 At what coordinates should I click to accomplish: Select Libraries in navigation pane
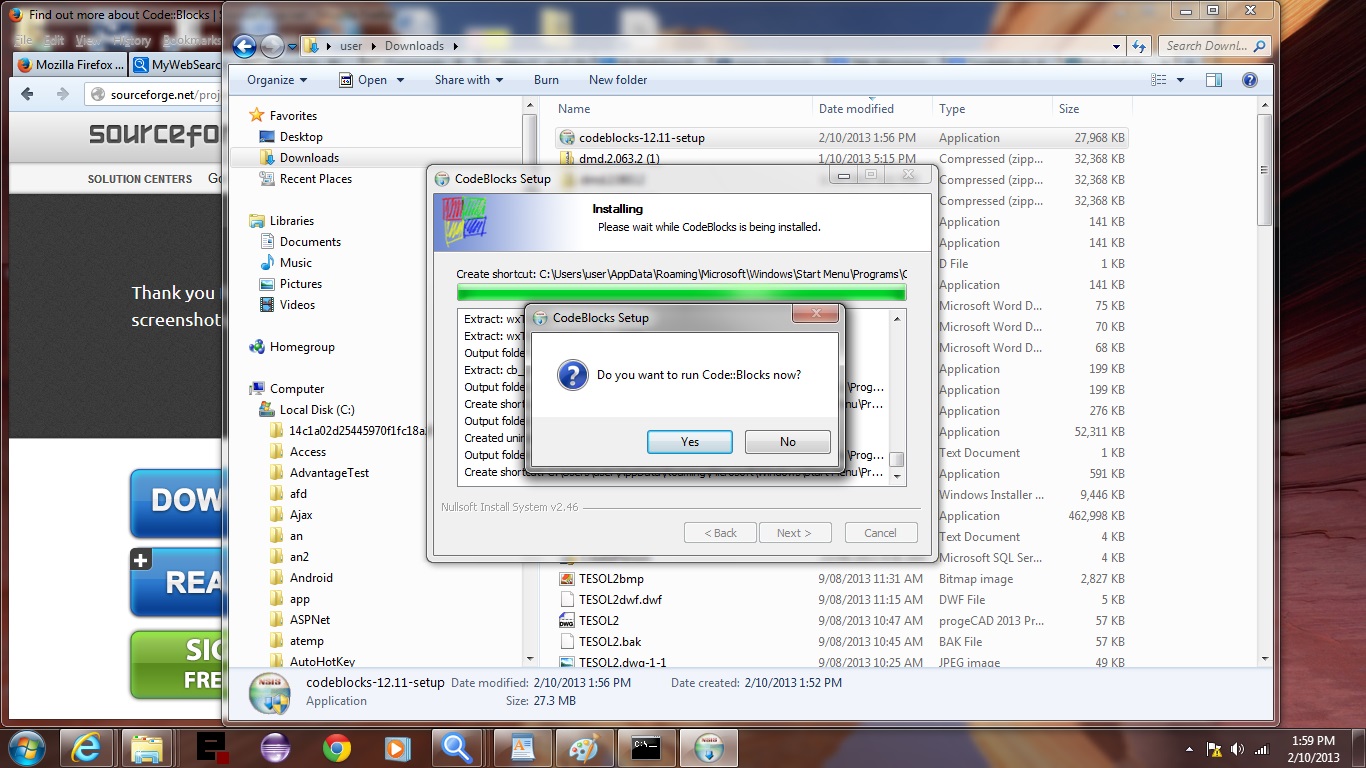click(x=291, y=221)
